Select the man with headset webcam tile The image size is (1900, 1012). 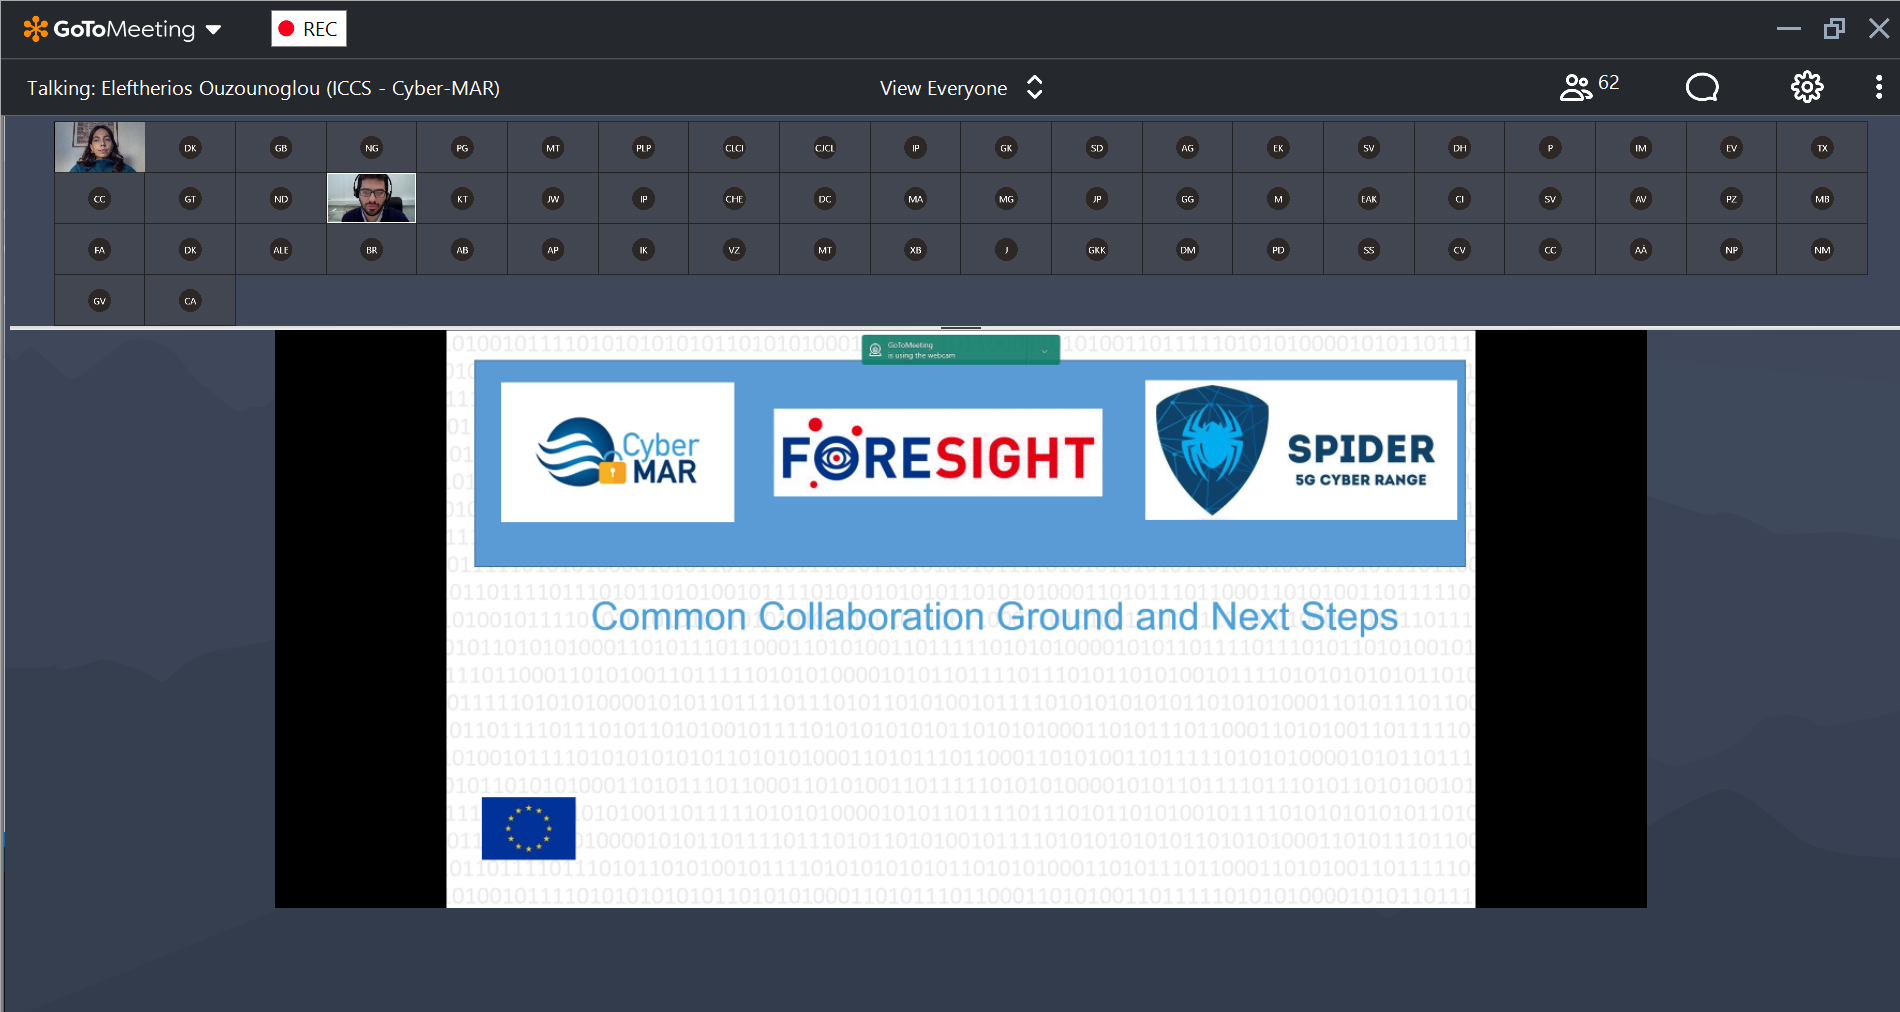(371, 198)
